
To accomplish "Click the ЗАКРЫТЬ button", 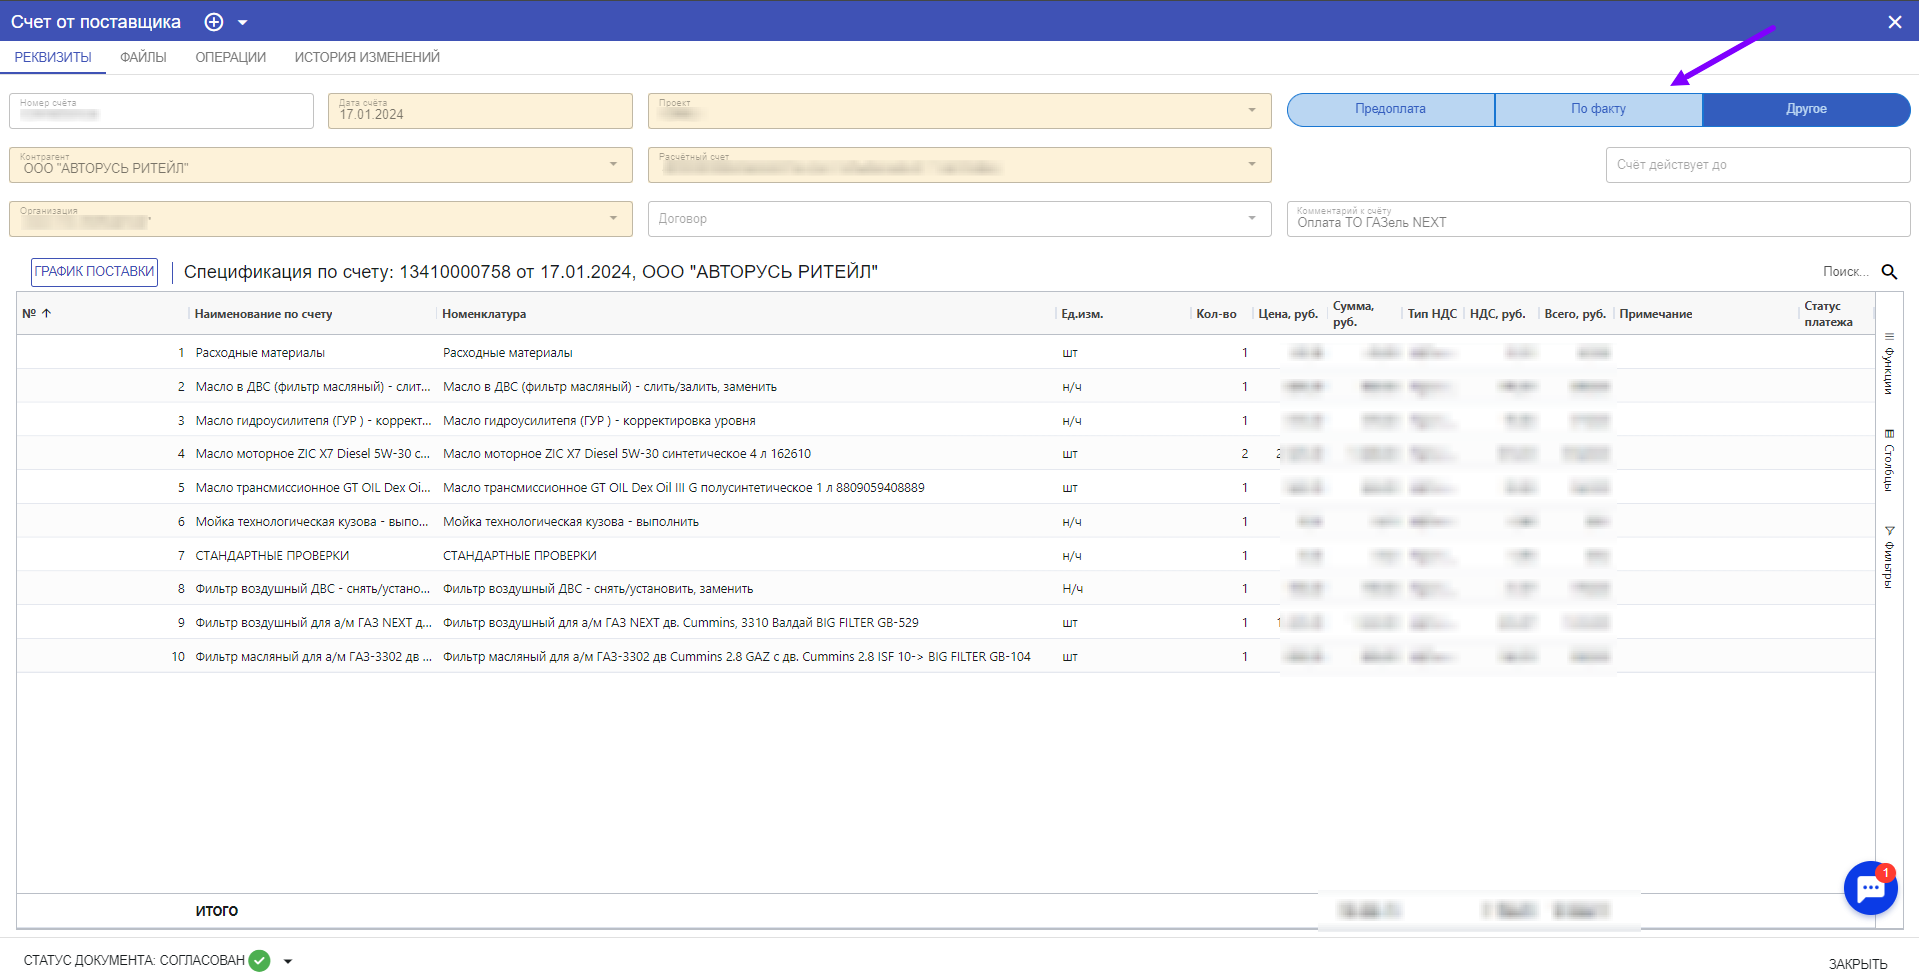I will tap(1858, 964).
